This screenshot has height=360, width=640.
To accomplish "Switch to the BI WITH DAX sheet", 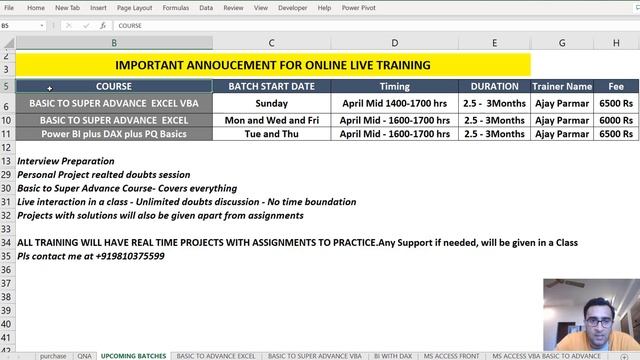I will tap(393, 356).
